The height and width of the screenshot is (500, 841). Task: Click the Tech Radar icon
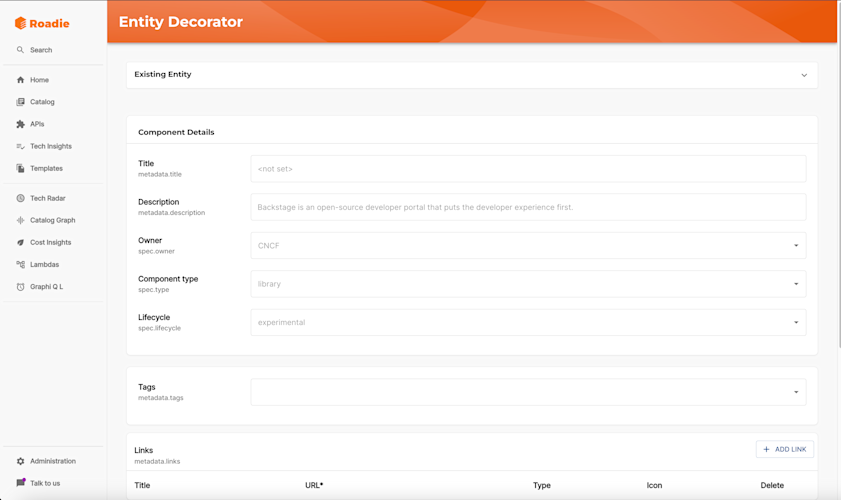(x=20, y=198)
